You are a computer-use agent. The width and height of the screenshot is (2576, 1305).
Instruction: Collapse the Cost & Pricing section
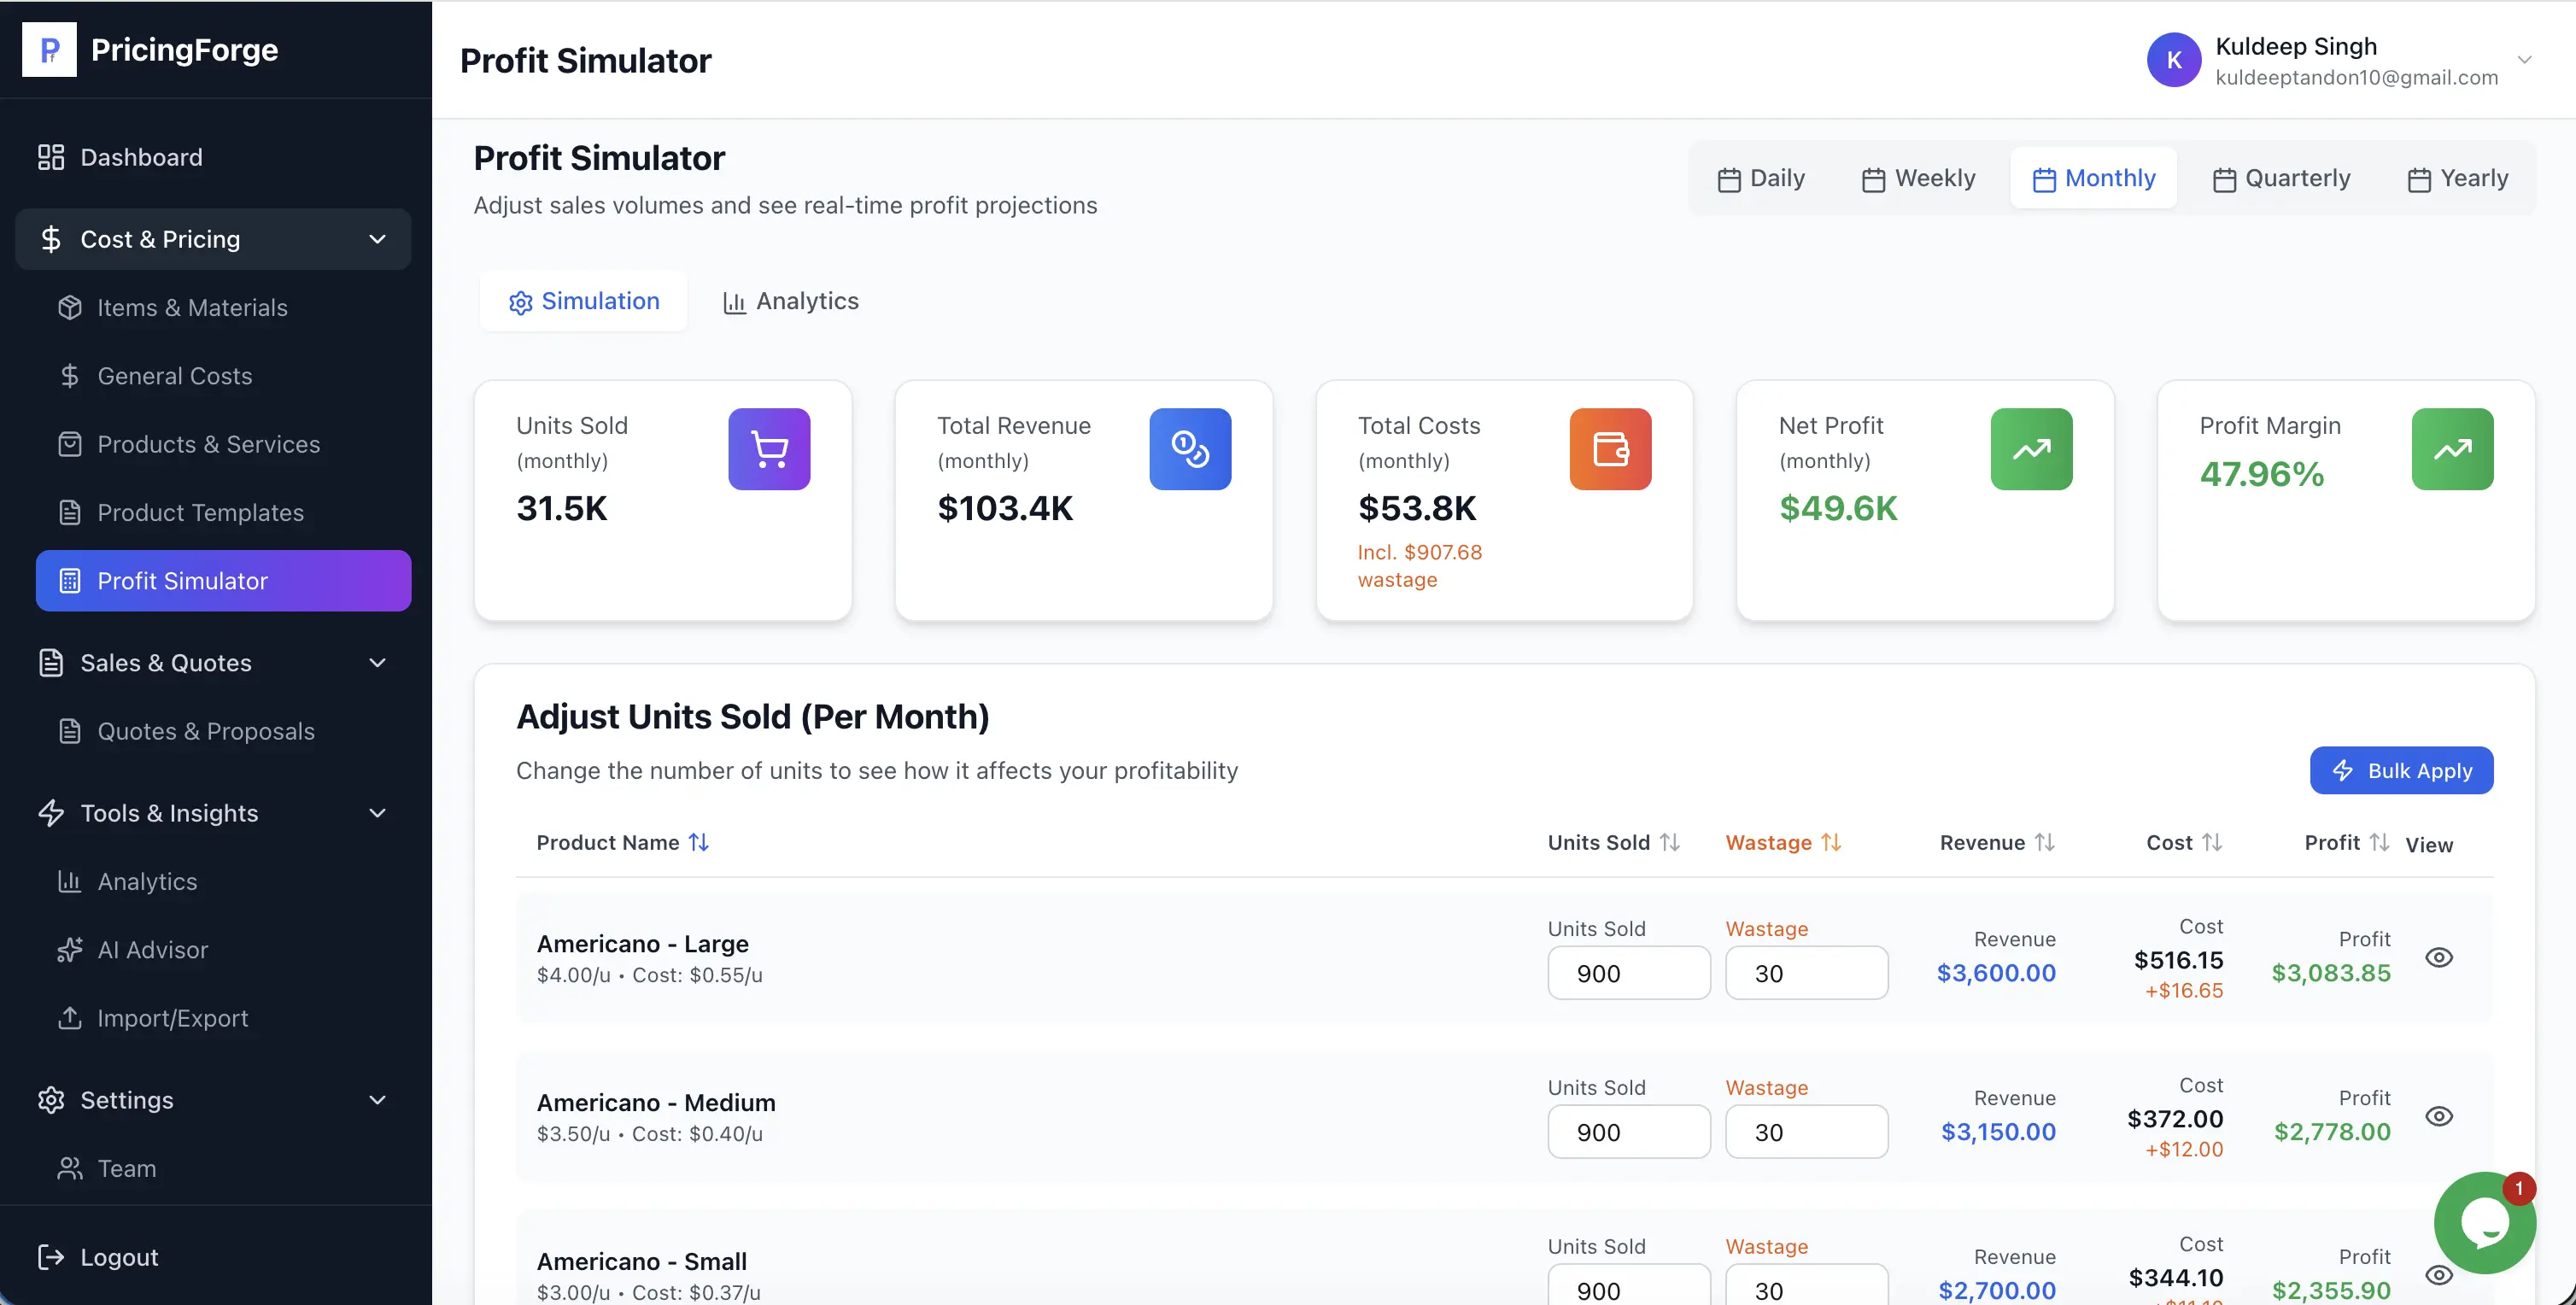click(377, 239)
